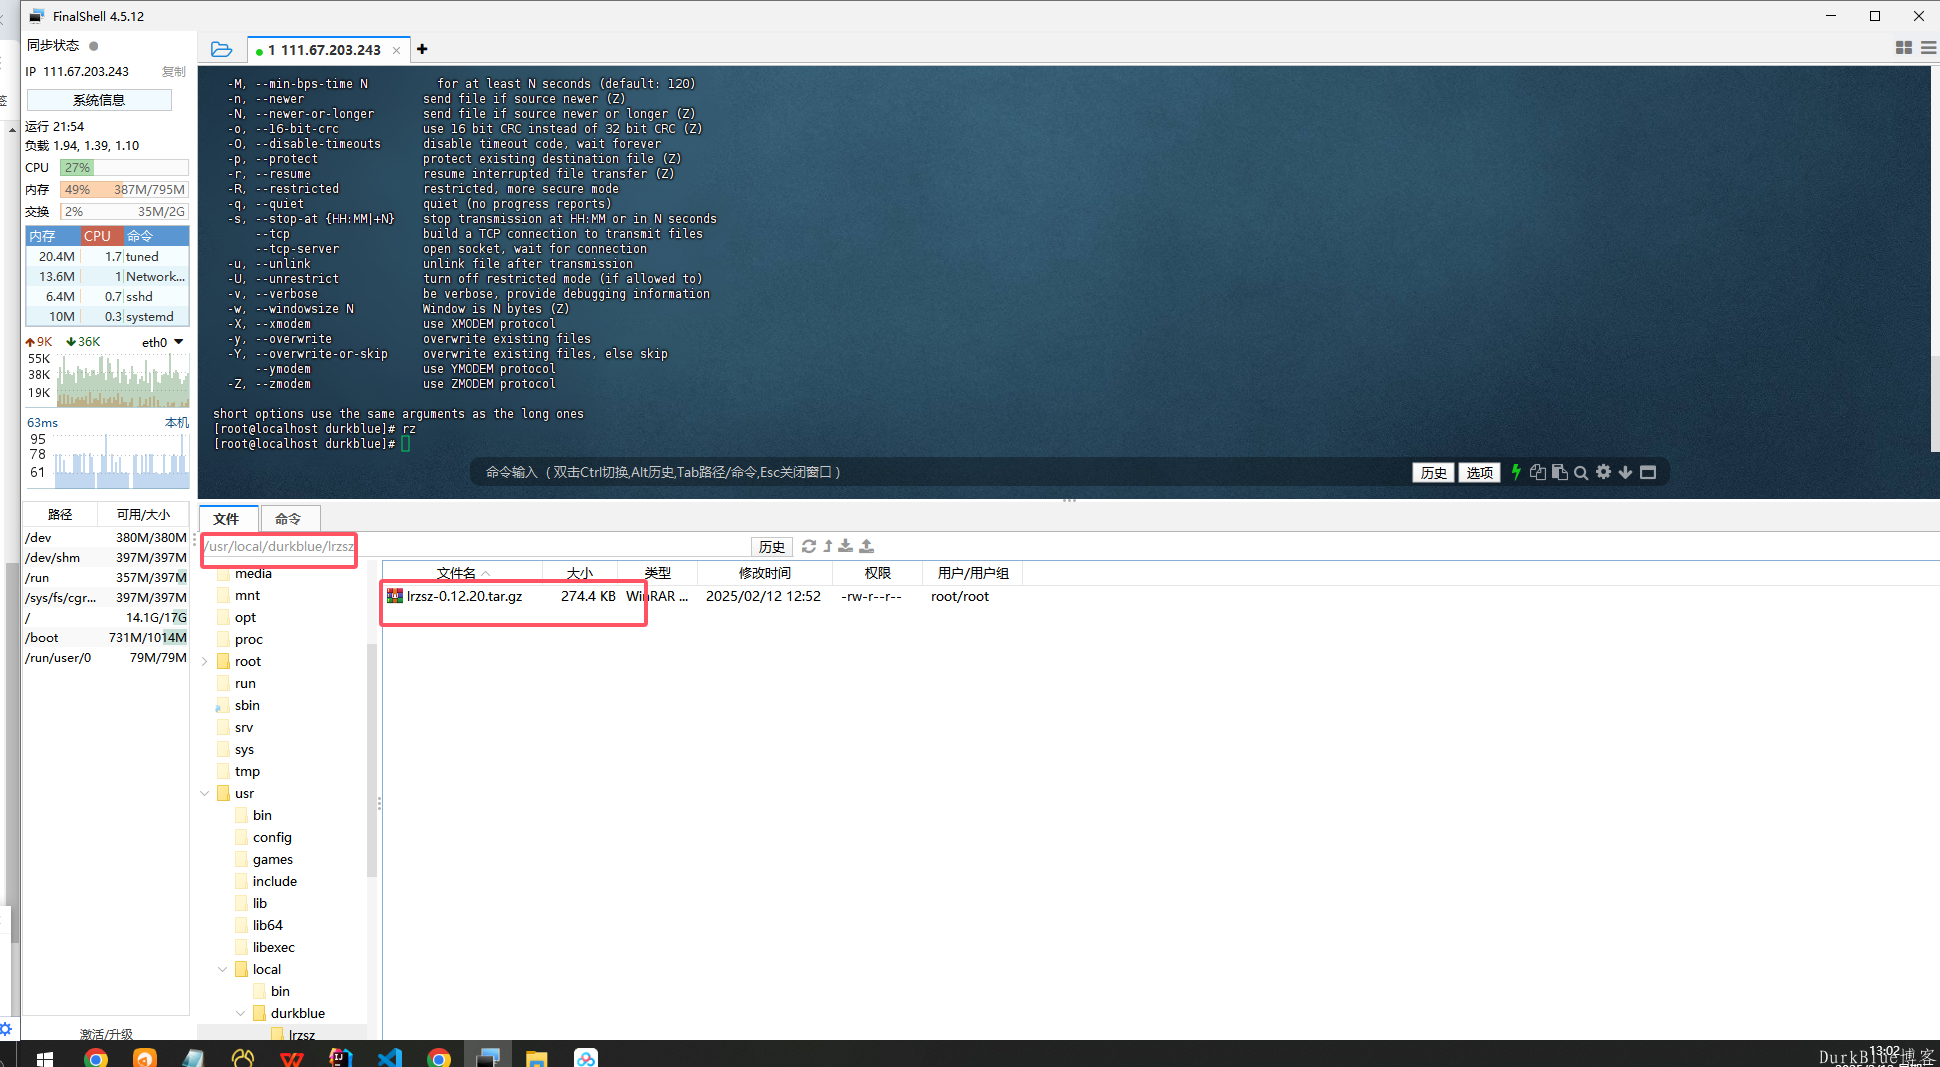Open terminal settings gear icon
This screenshot has width=1940, height=1067.
(1603, 472)
